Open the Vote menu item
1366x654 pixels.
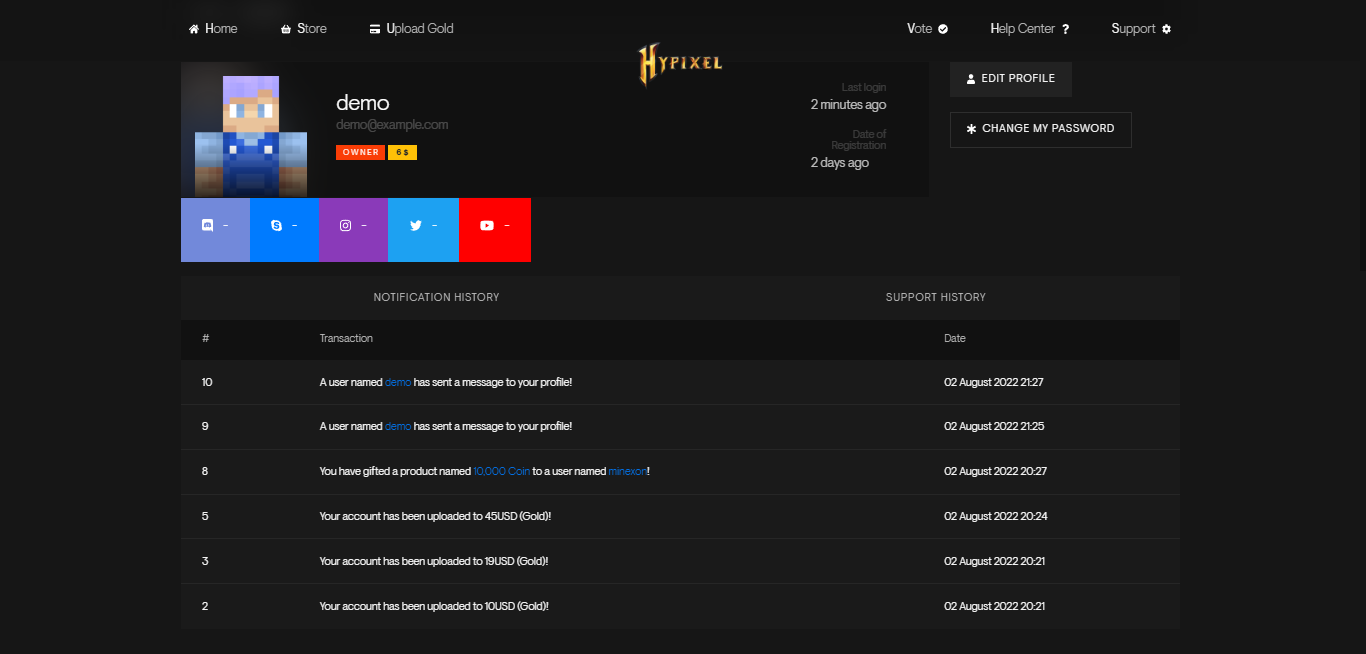coord(927,29)
